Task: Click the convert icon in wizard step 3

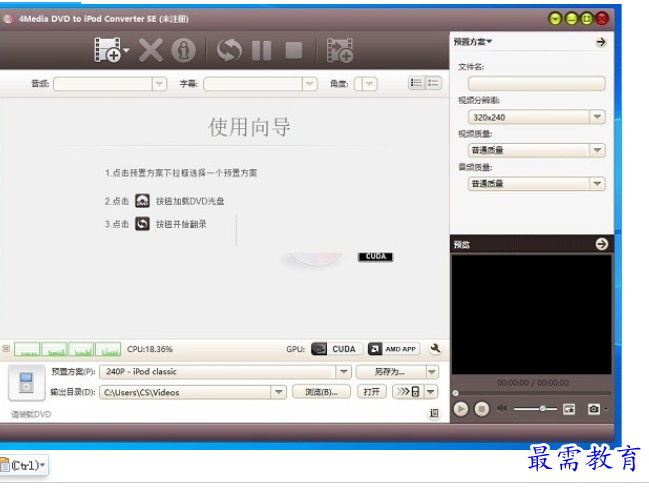Action: pyautogui.click(x=142, y=224)
